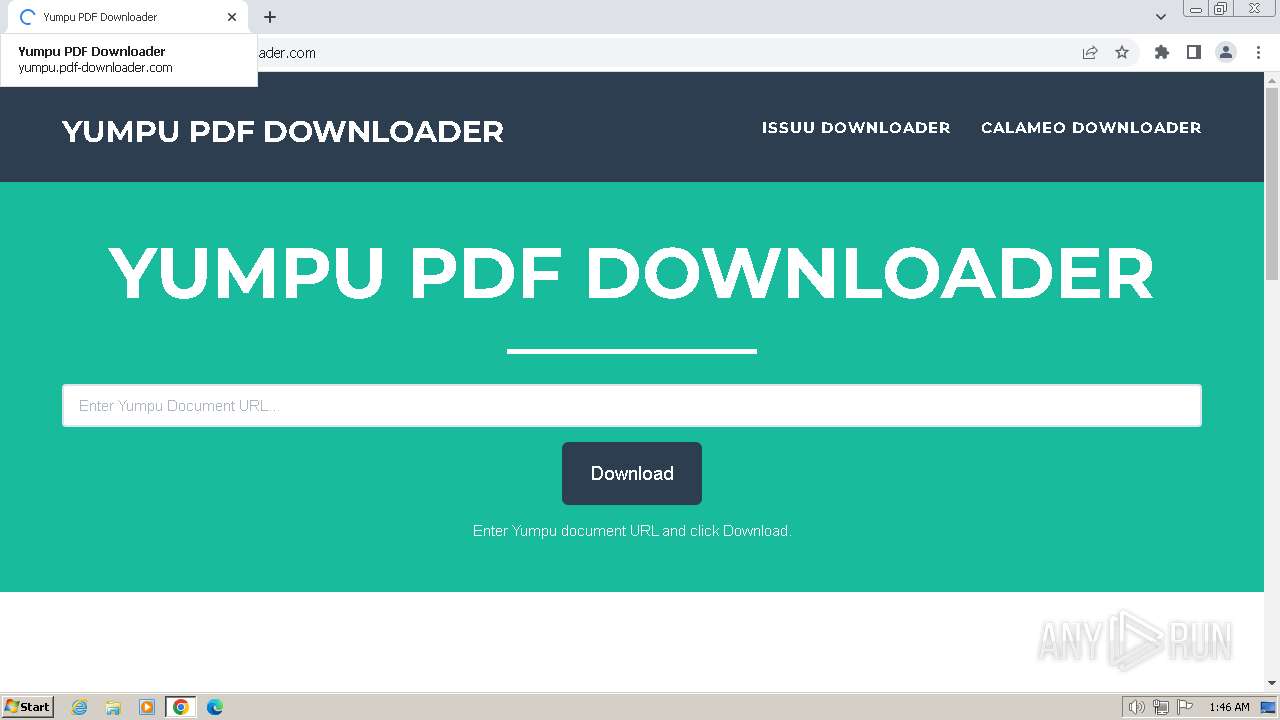Close the Yumpu PDF Downloader tab
The width and height of the screenshot is (1280, 720).
(x=232, y=17)
